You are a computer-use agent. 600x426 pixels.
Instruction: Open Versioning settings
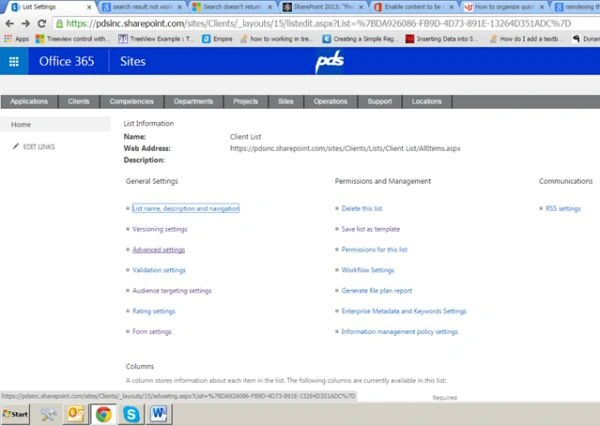click(160, 229)
